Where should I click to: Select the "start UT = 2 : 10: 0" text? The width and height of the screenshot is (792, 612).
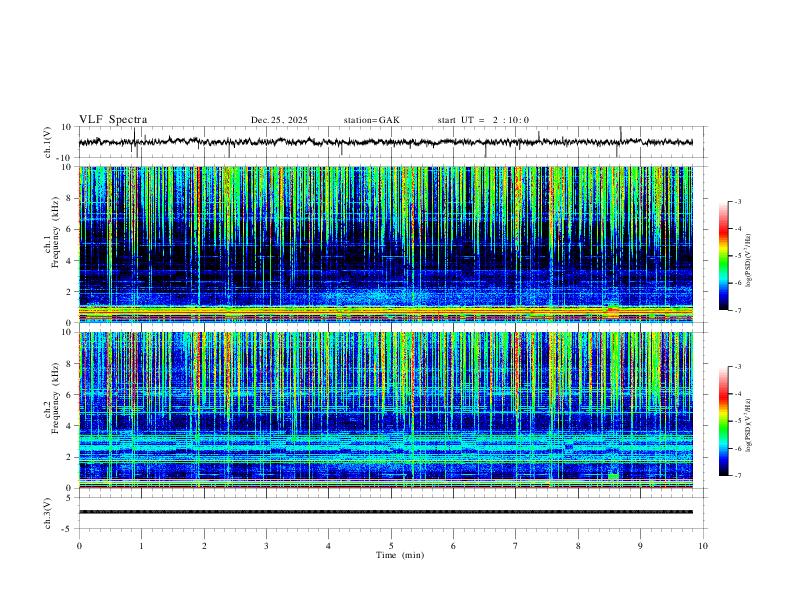click(x=483, y=120)
